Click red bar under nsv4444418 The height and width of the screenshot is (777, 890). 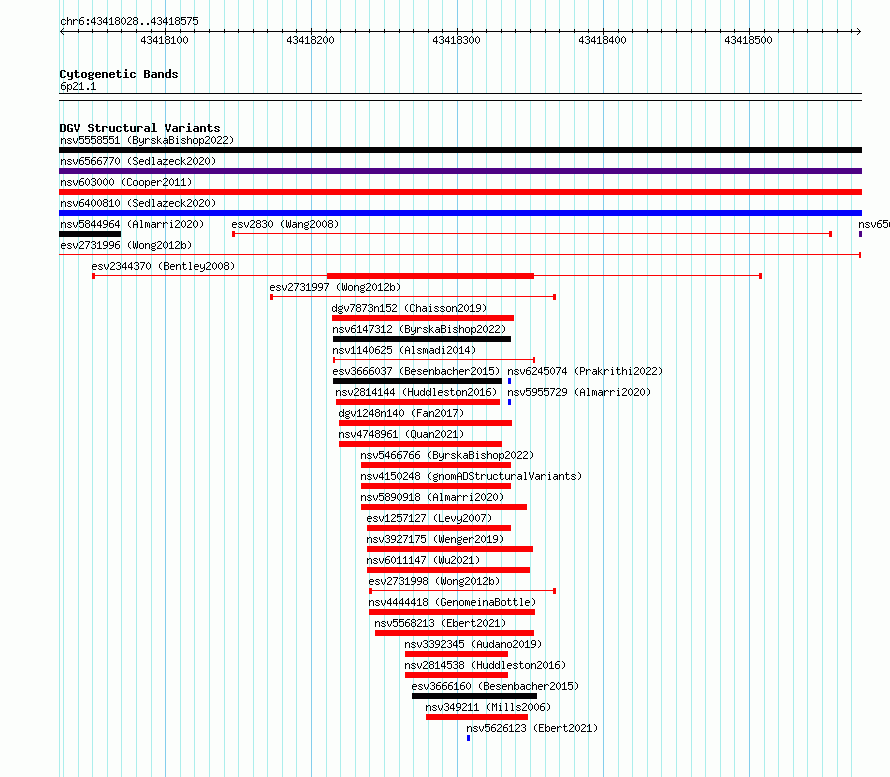(x=452, y=612)
